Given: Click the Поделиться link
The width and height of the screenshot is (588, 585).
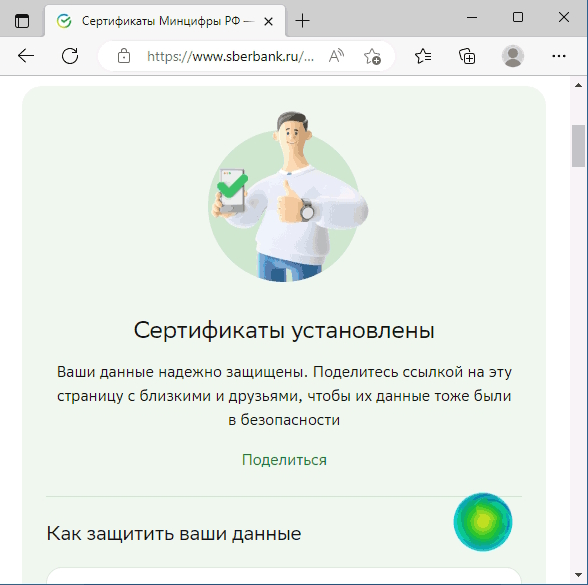Looking at the screenshot, I should click(284, 460).
